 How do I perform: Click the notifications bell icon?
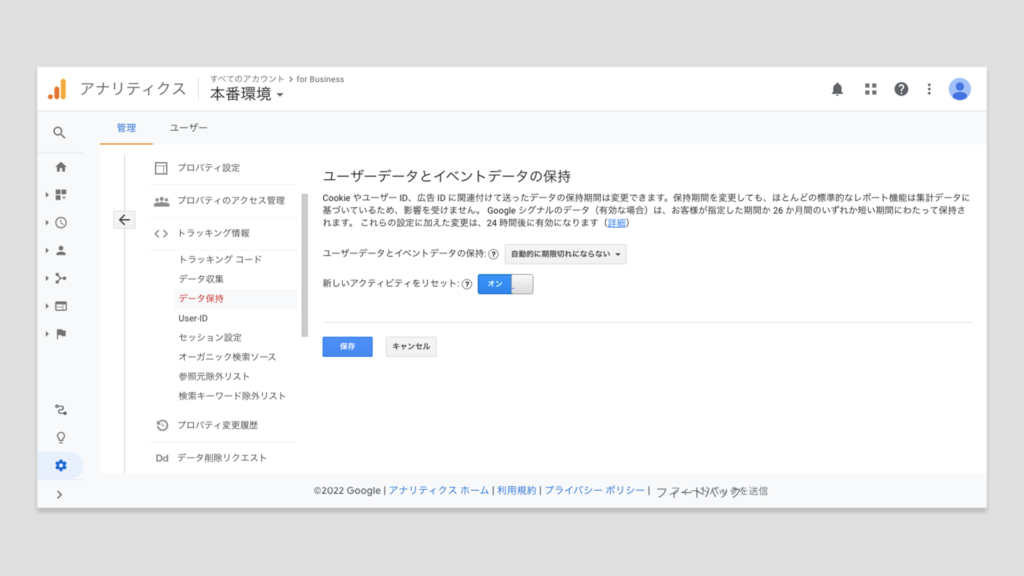pos(837,89)
